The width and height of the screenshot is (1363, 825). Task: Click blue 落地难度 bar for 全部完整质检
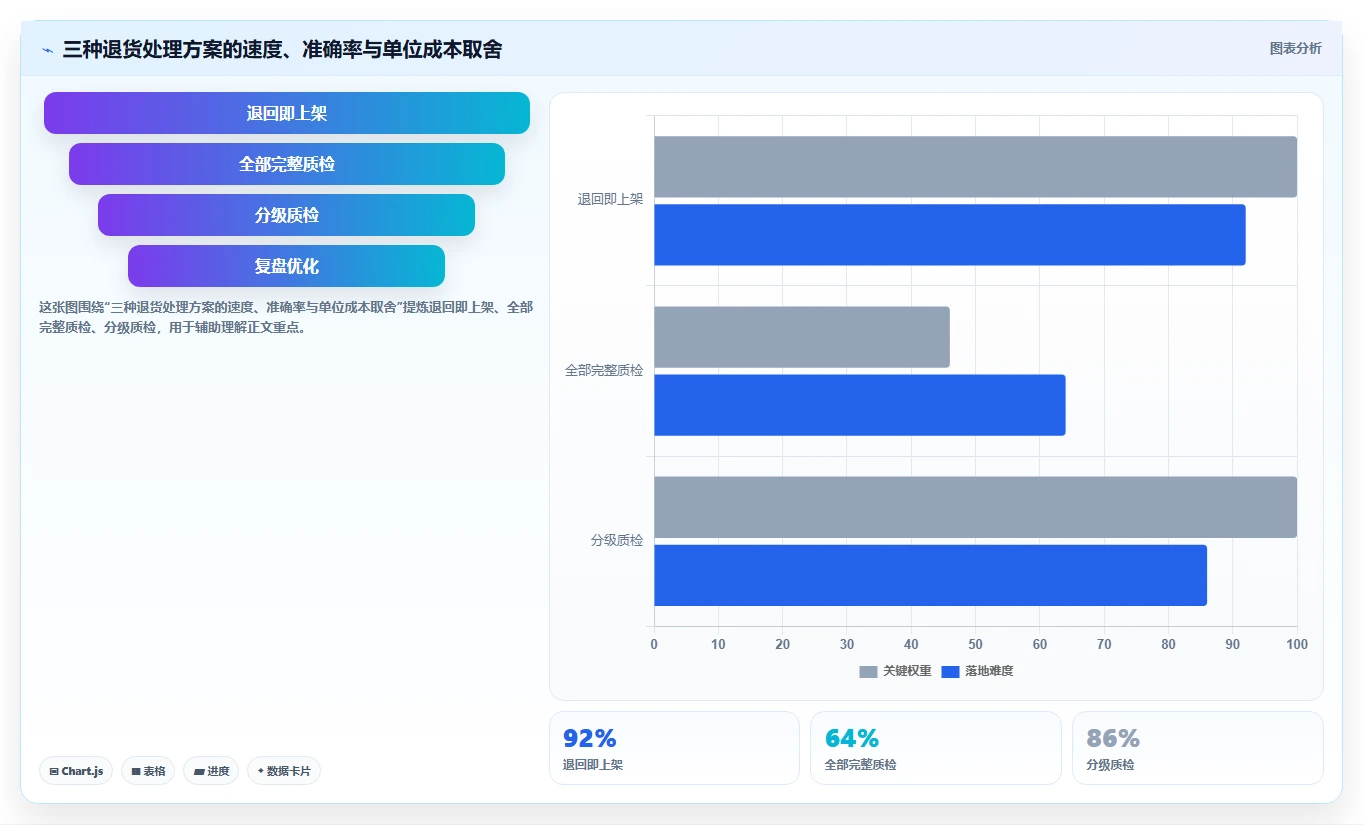pyautogui.click(x=860, y=405)
